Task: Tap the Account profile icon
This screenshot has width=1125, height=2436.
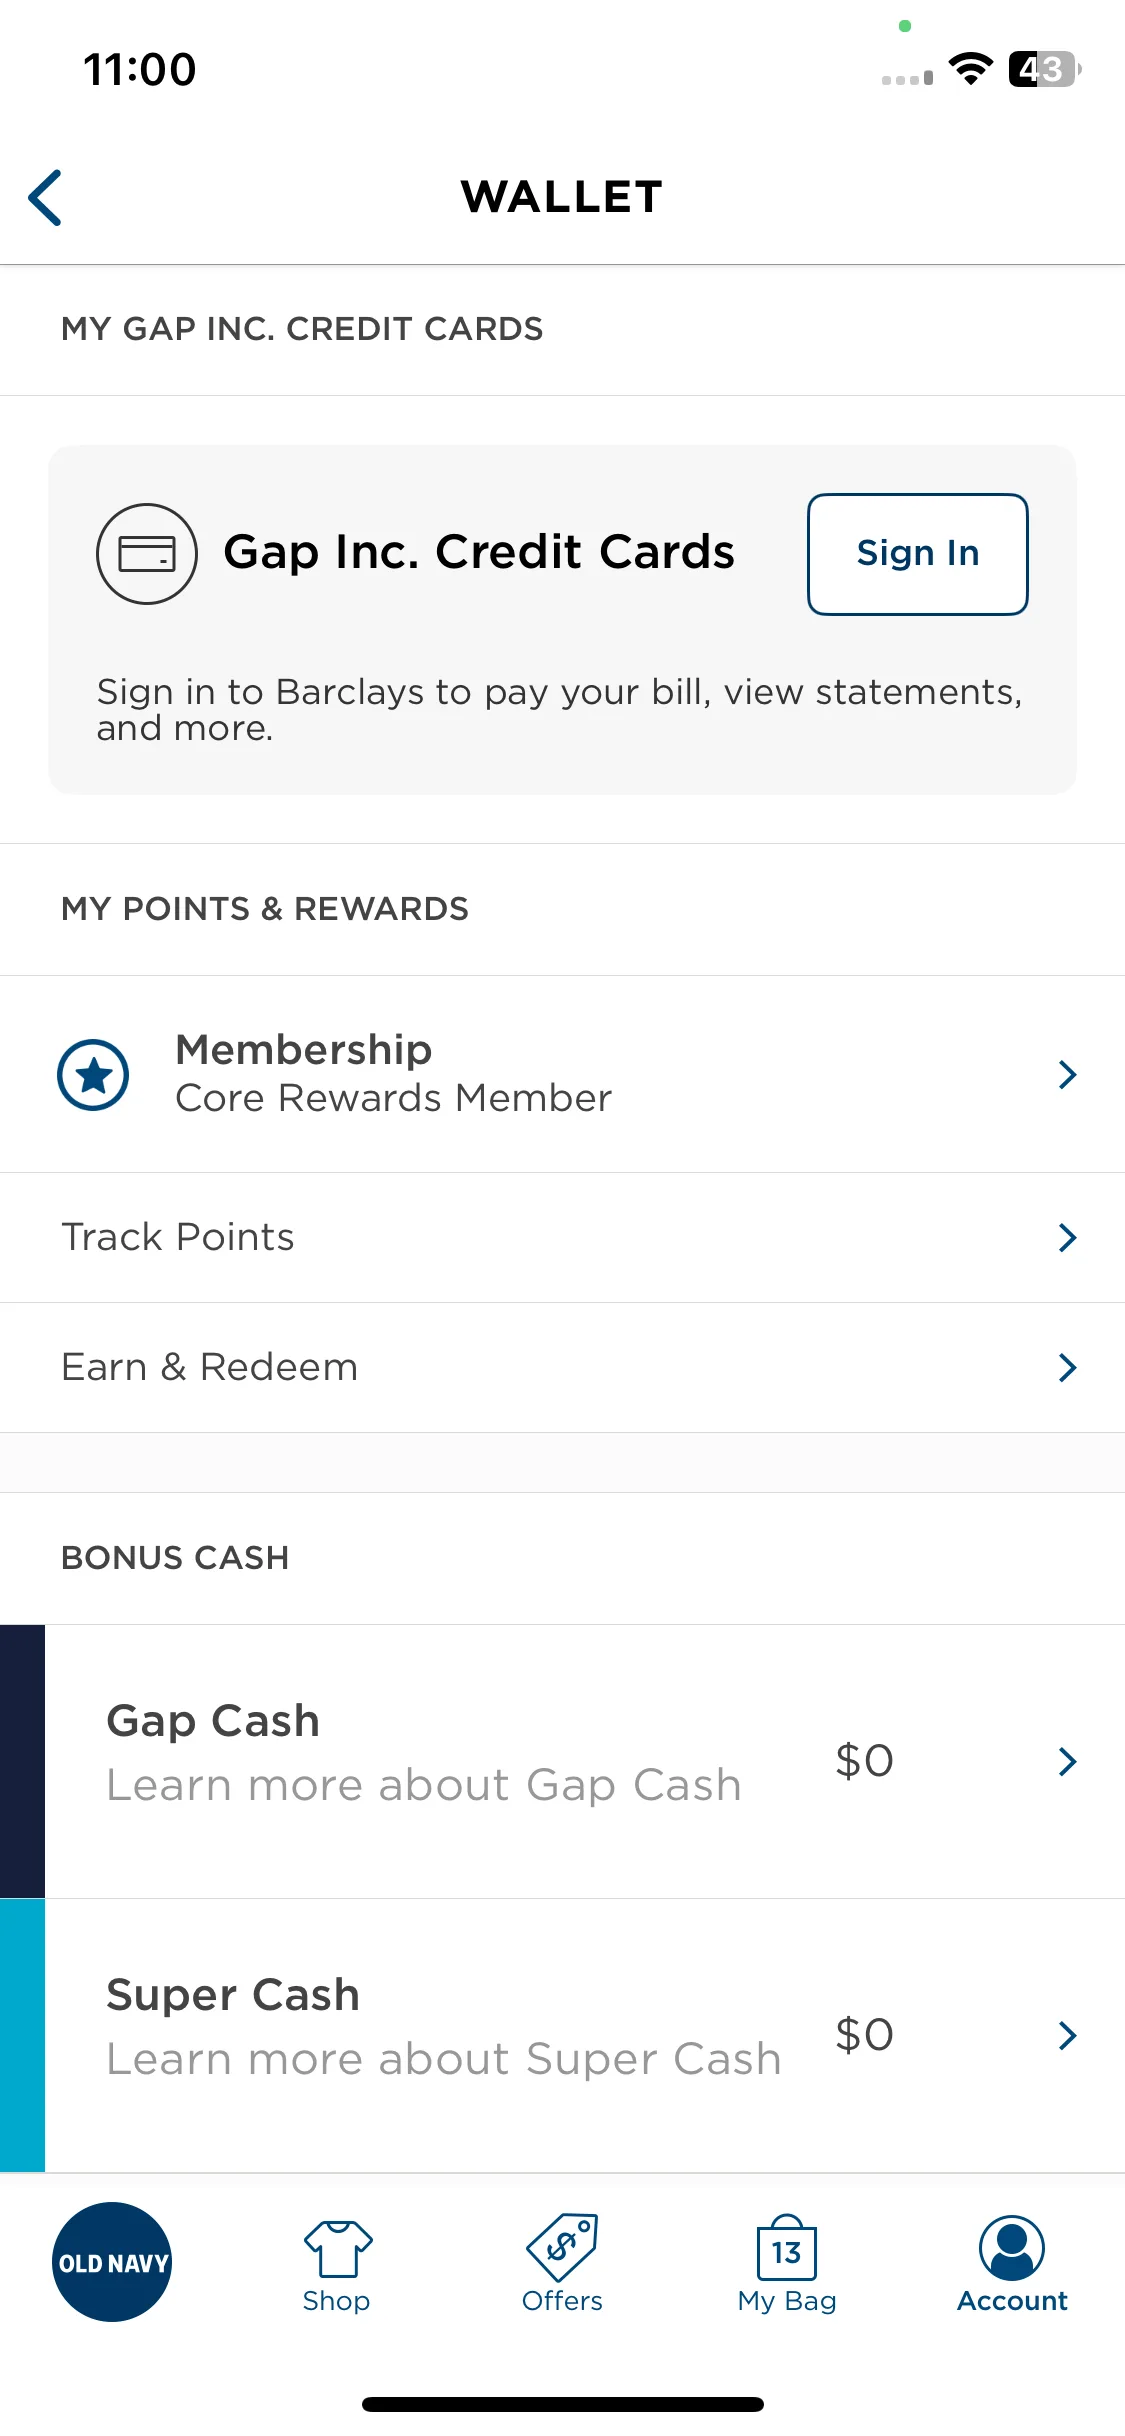Action: [1012, 2247]
